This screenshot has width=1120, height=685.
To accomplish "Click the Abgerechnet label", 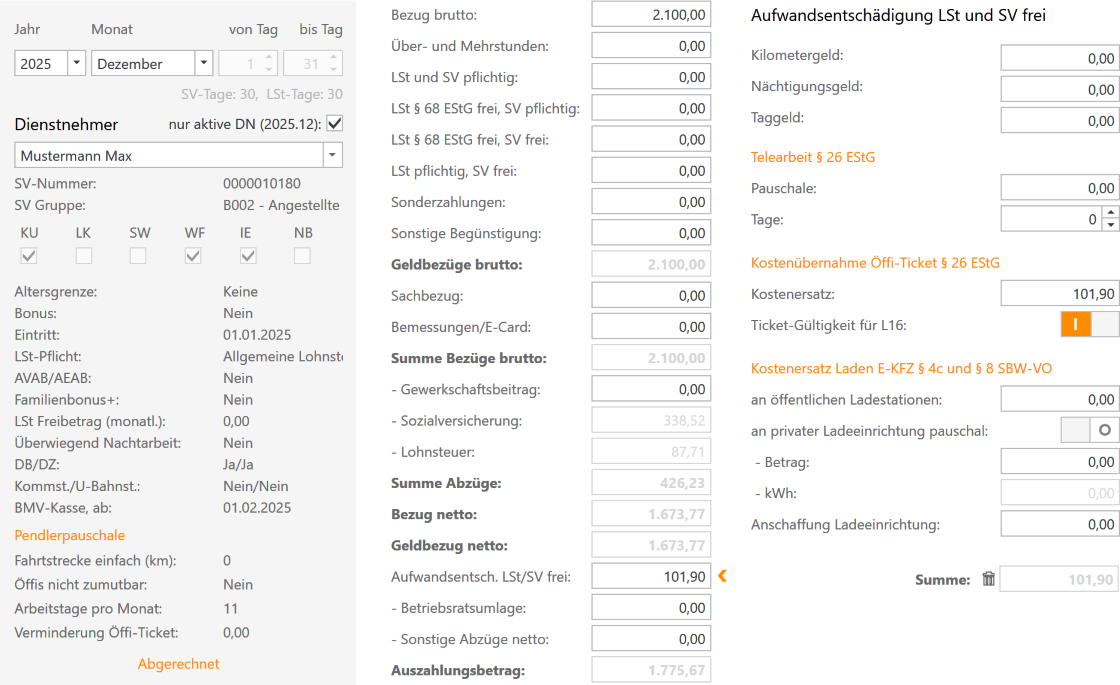I will click(178, 664).
